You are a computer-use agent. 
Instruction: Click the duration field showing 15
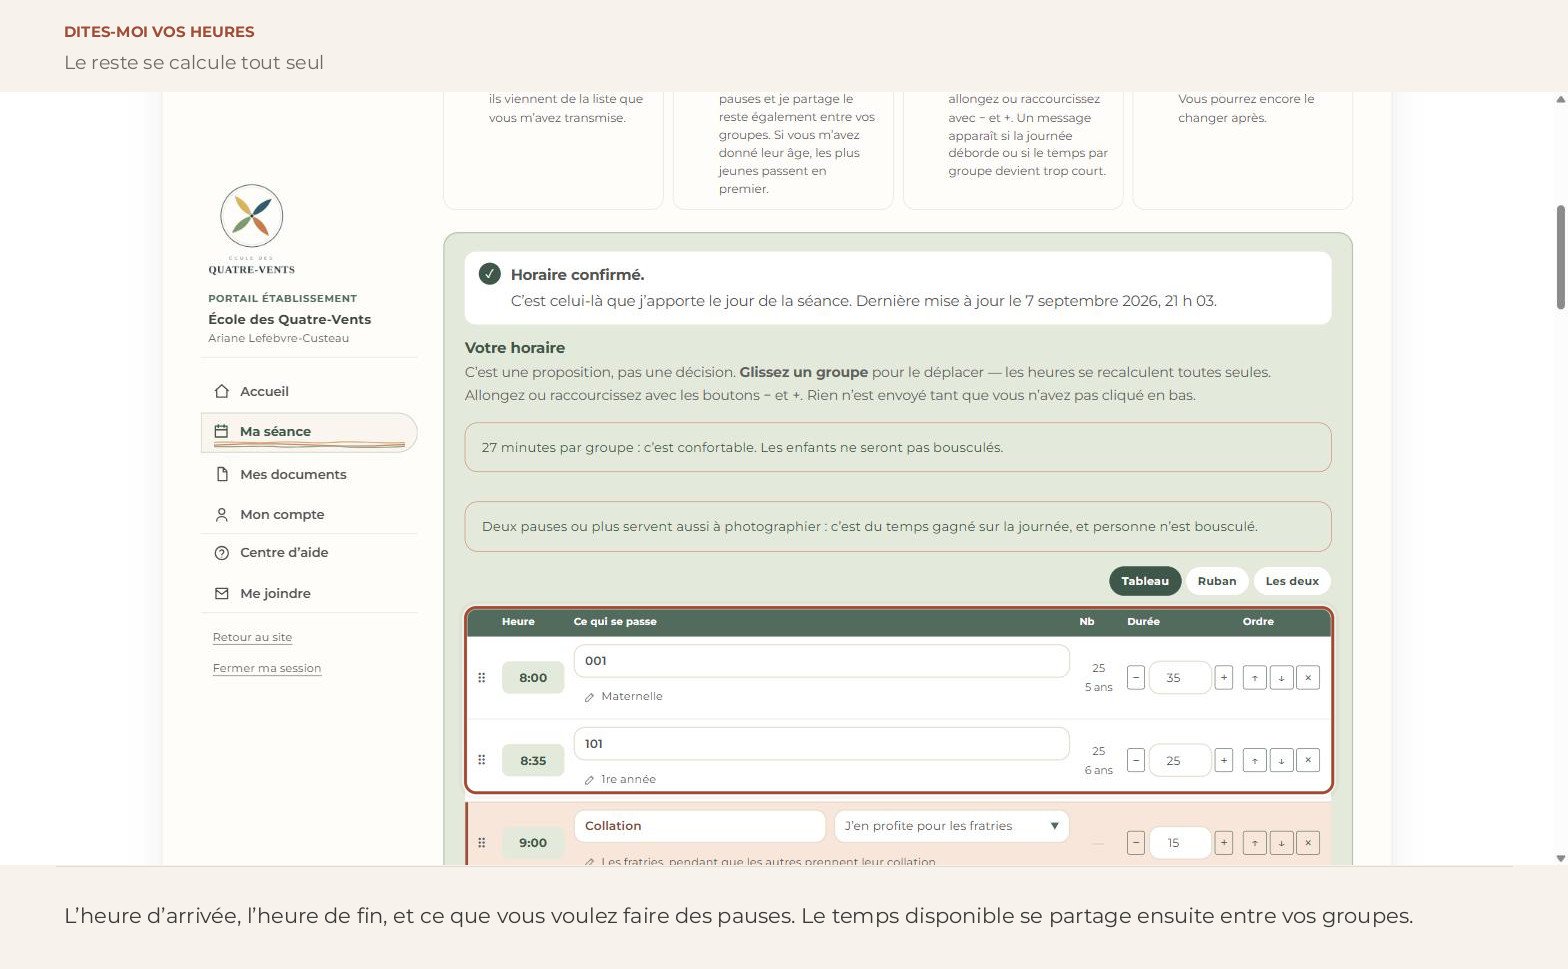click(1180, 843)
